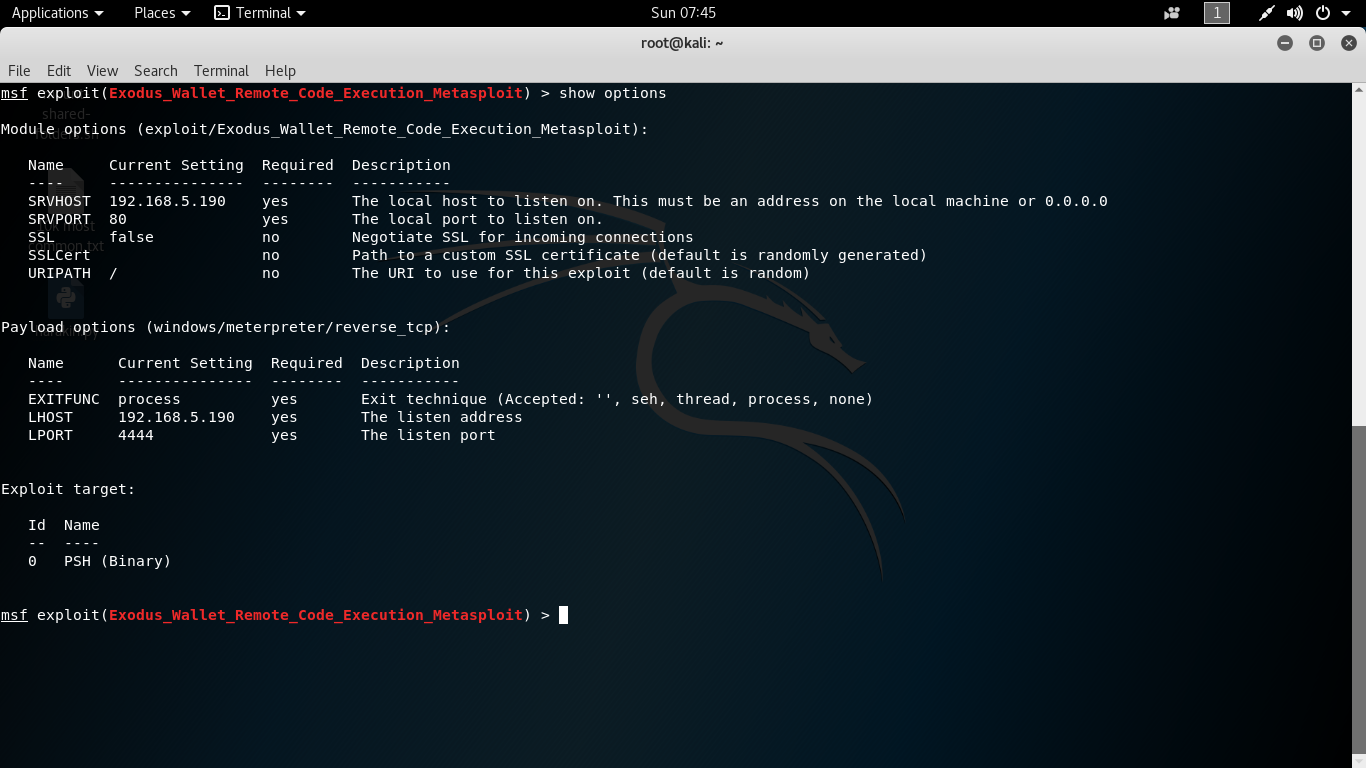Maximize the root@kali terminal window
This screenshot has height=768, width=1366.
(1317, 43)
